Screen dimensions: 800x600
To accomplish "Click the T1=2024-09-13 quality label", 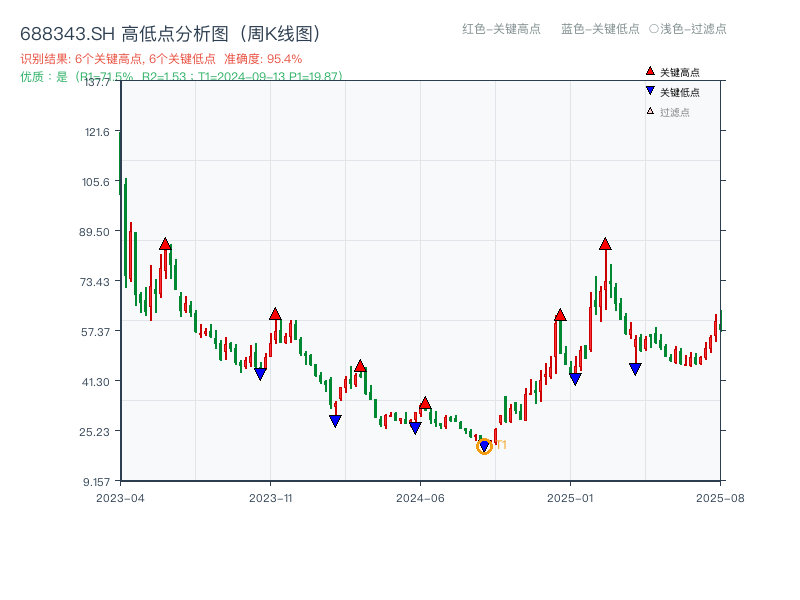I will point(245,76).
